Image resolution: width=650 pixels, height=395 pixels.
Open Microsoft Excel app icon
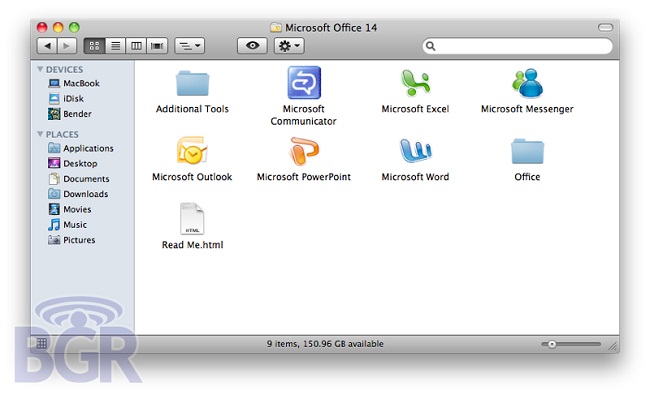pyautogui.click(x=415, y=82)
